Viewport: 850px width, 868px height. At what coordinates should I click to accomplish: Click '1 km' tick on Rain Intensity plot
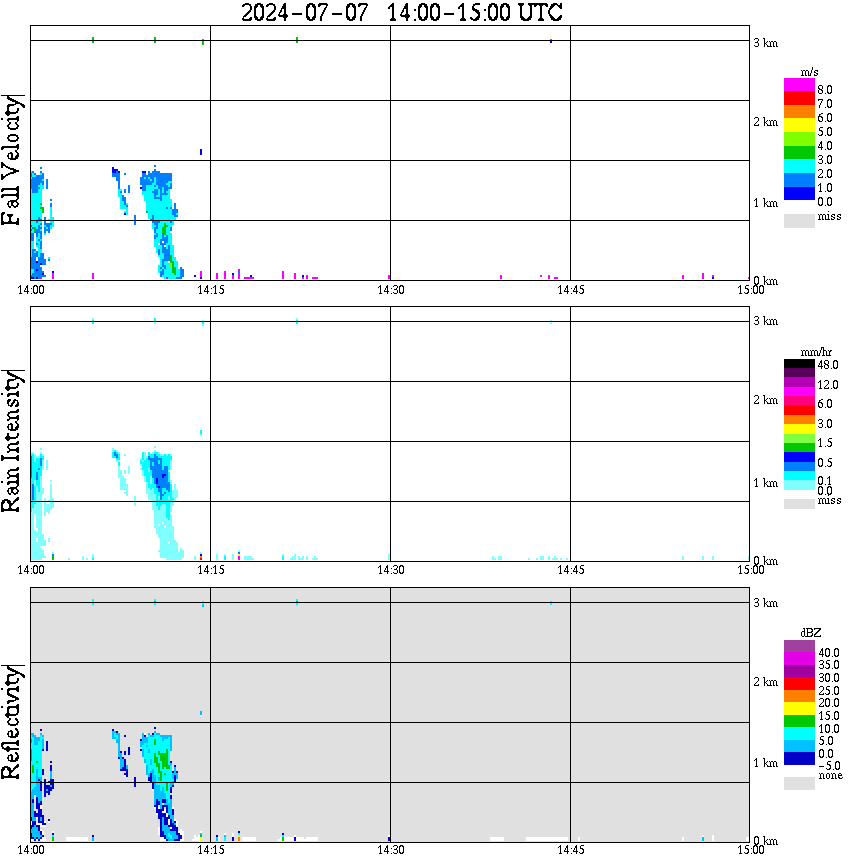pyautogui.click(x=766, y=483)
